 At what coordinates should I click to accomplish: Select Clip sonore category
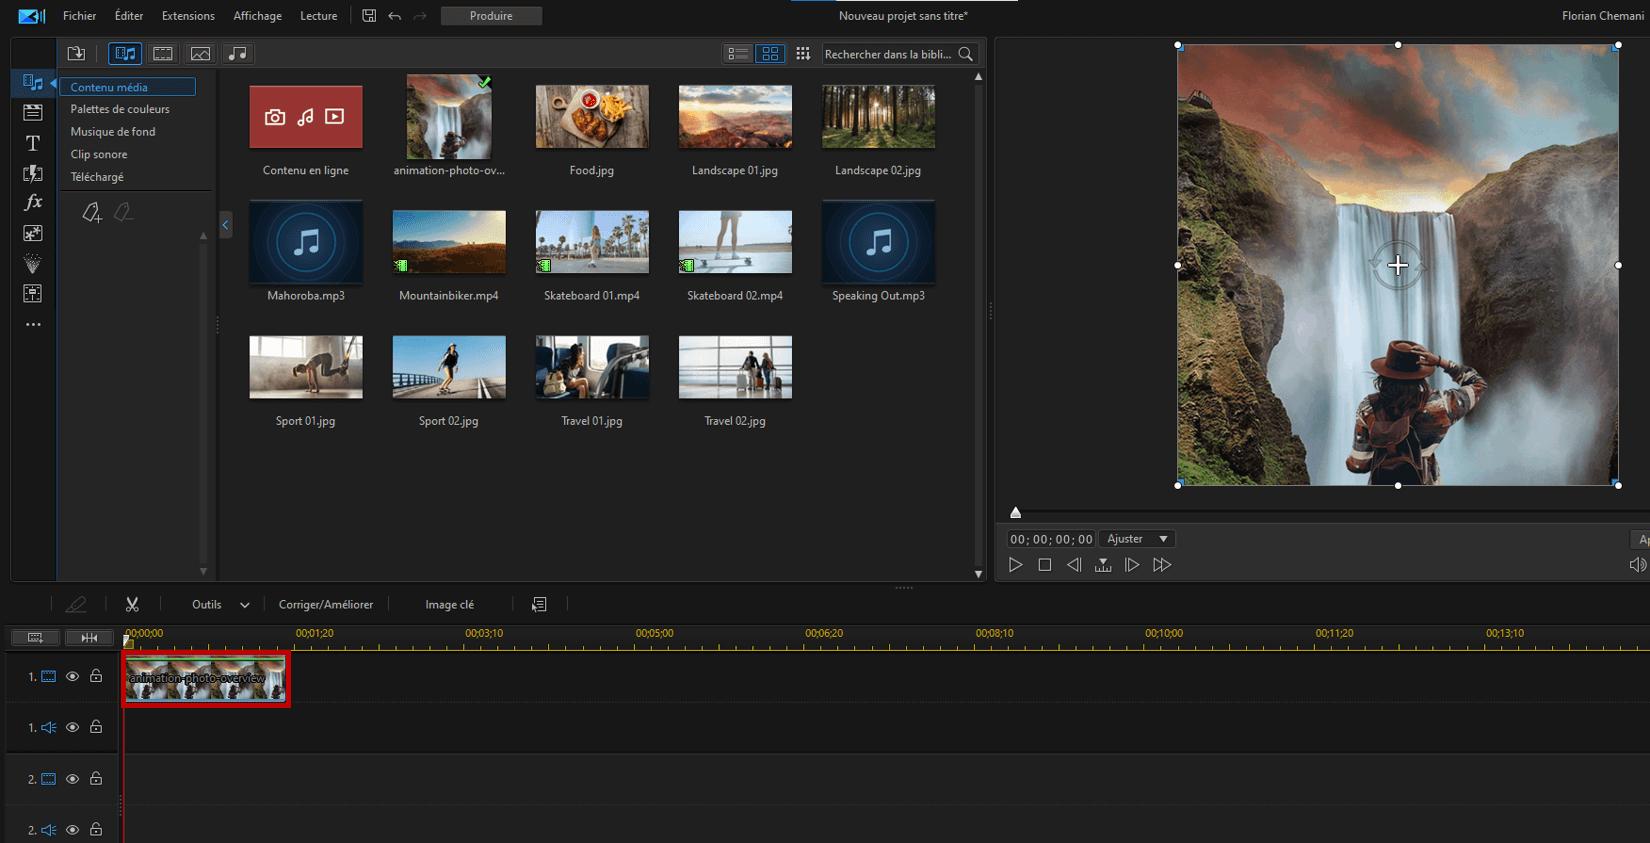pyautogui.click(x=99, y=155)
